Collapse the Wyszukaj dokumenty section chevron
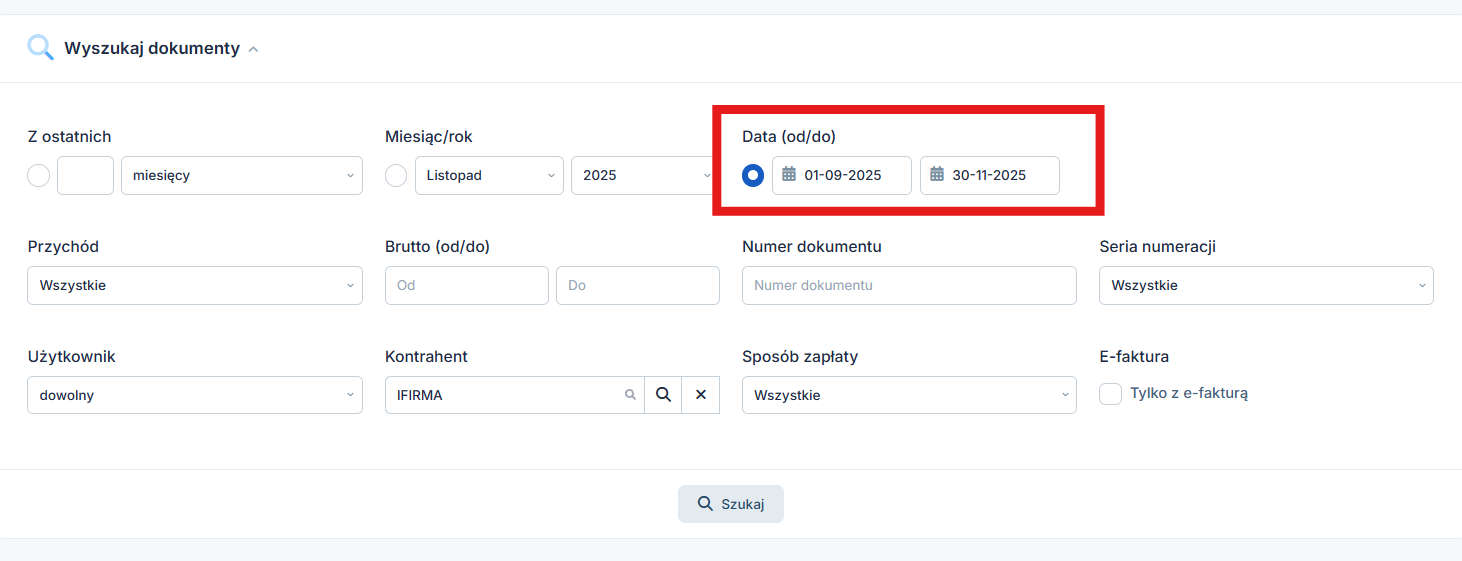1462x561 pixels. tap(253, 49)
